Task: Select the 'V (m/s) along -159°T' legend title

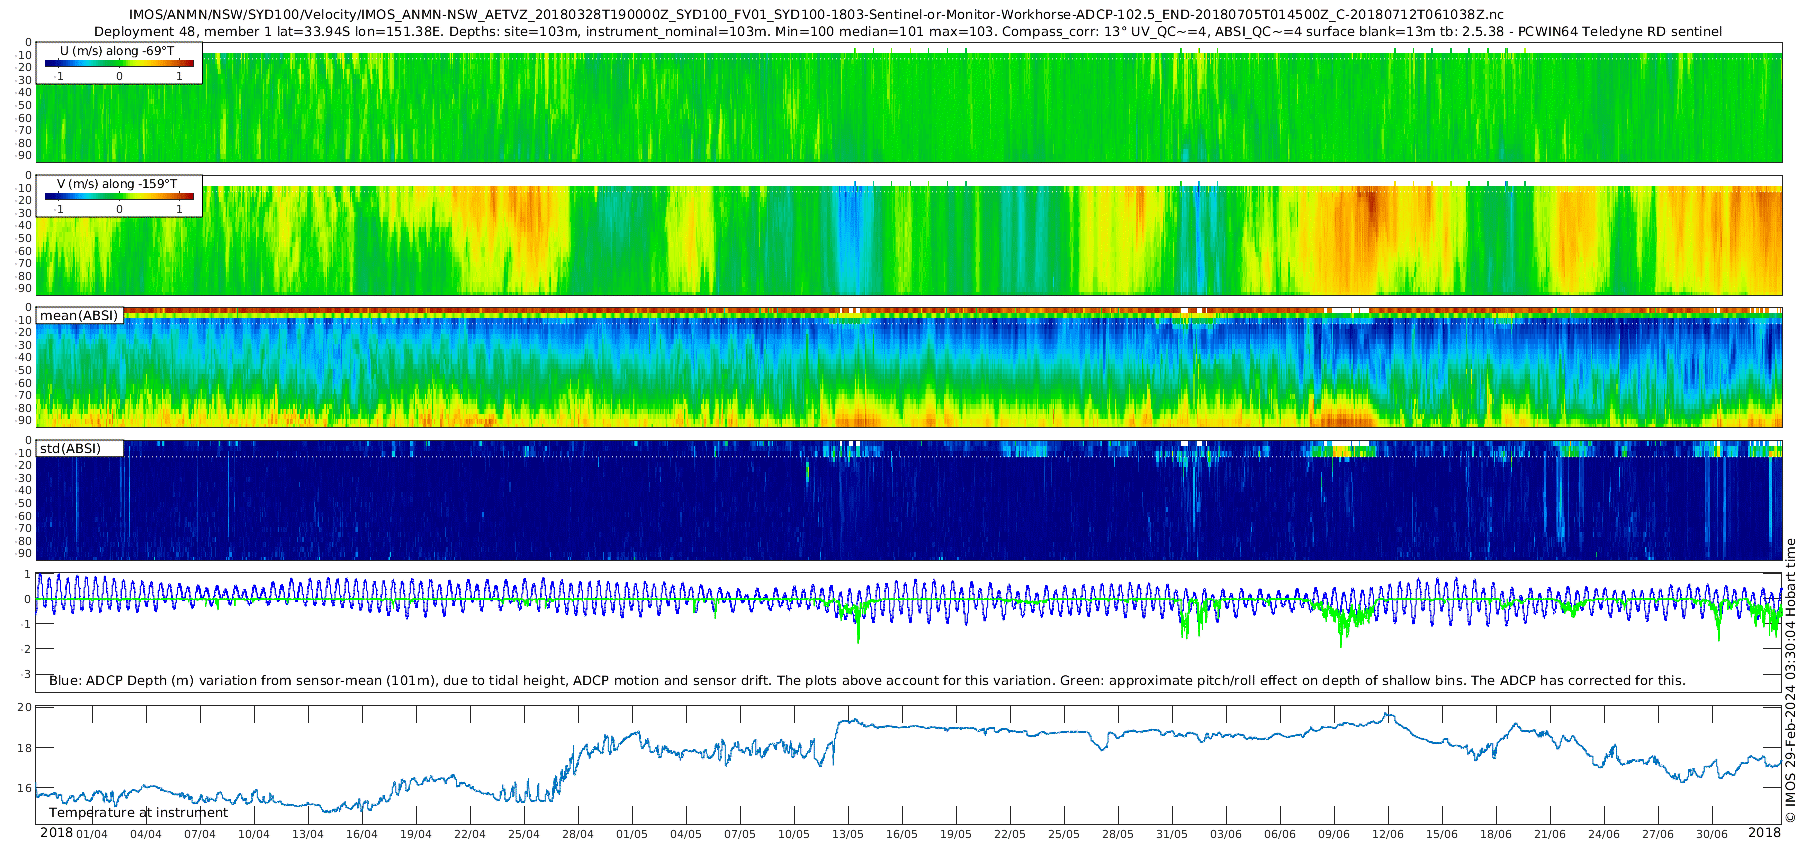Action: (x=117, y=184)
